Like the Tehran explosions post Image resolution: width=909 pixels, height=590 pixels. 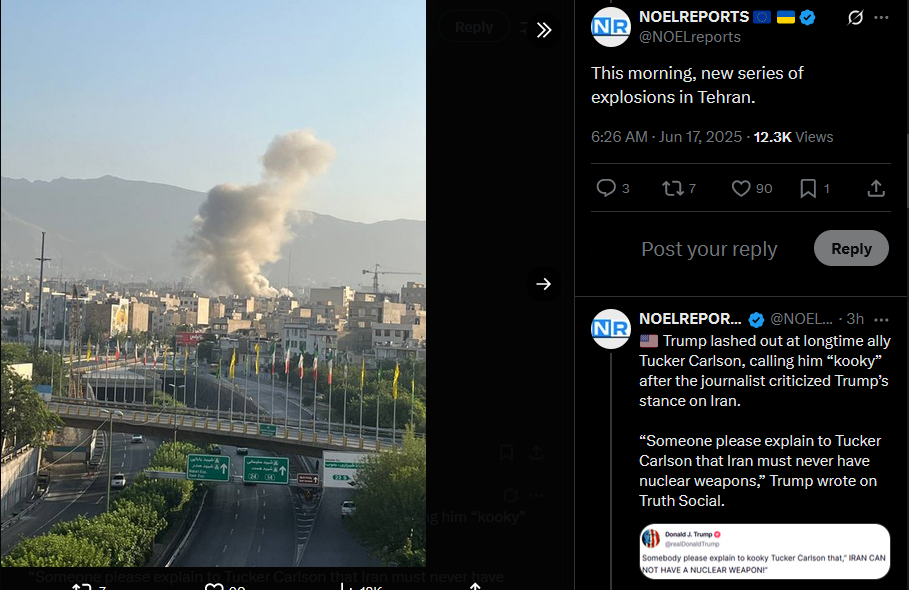pyautogui.click(x=740, y=188)
